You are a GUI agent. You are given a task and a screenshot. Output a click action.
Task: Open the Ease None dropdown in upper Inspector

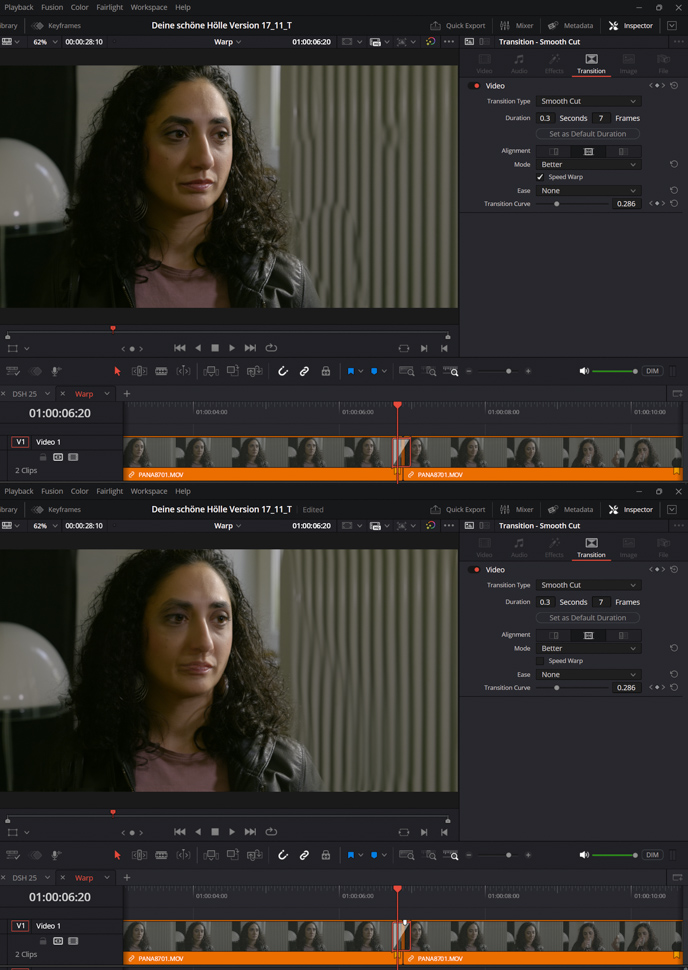point(588,190)
